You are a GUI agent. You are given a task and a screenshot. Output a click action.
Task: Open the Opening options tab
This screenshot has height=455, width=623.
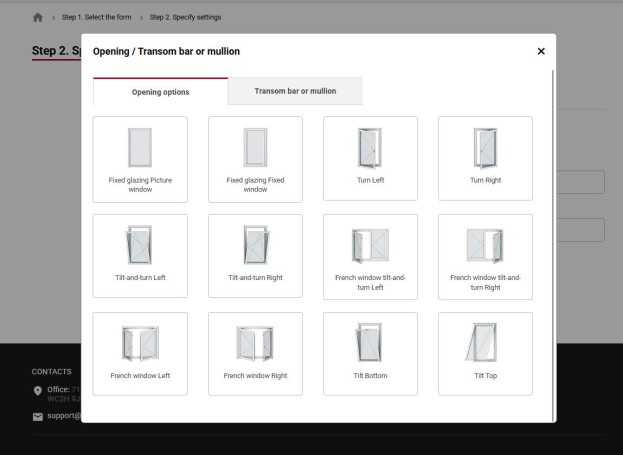[160, 92]
